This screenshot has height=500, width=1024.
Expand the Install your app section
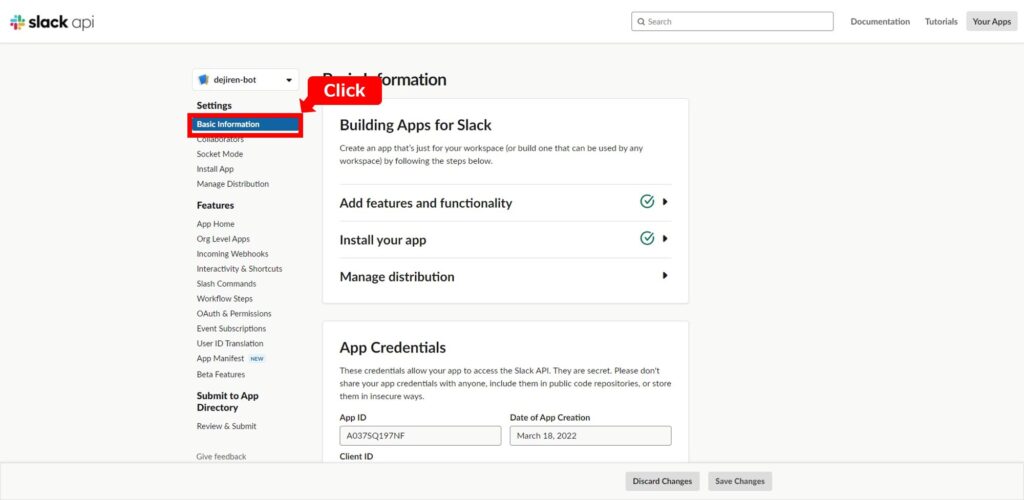point(505,240)
